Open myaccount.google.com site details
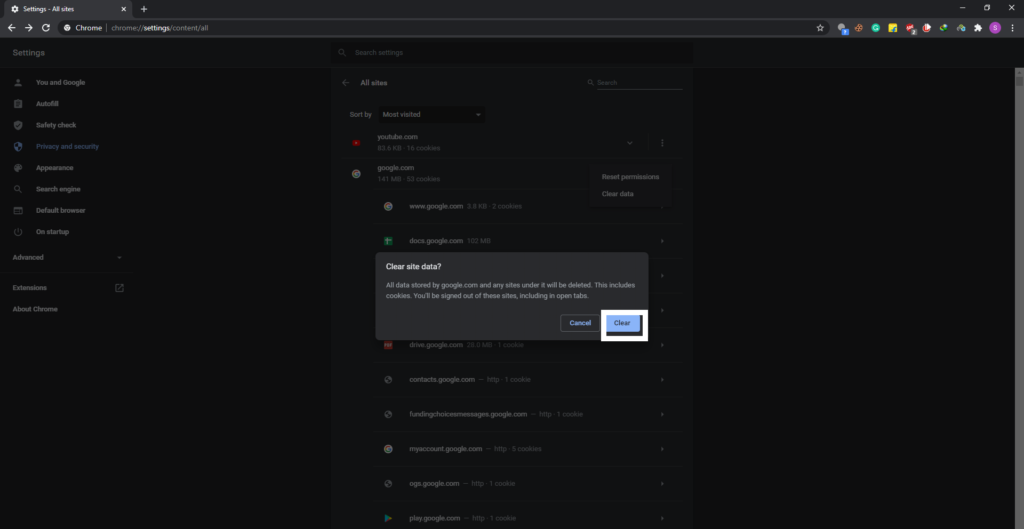The height and width of the screenshot is (529, 1024). pos(528,449)
